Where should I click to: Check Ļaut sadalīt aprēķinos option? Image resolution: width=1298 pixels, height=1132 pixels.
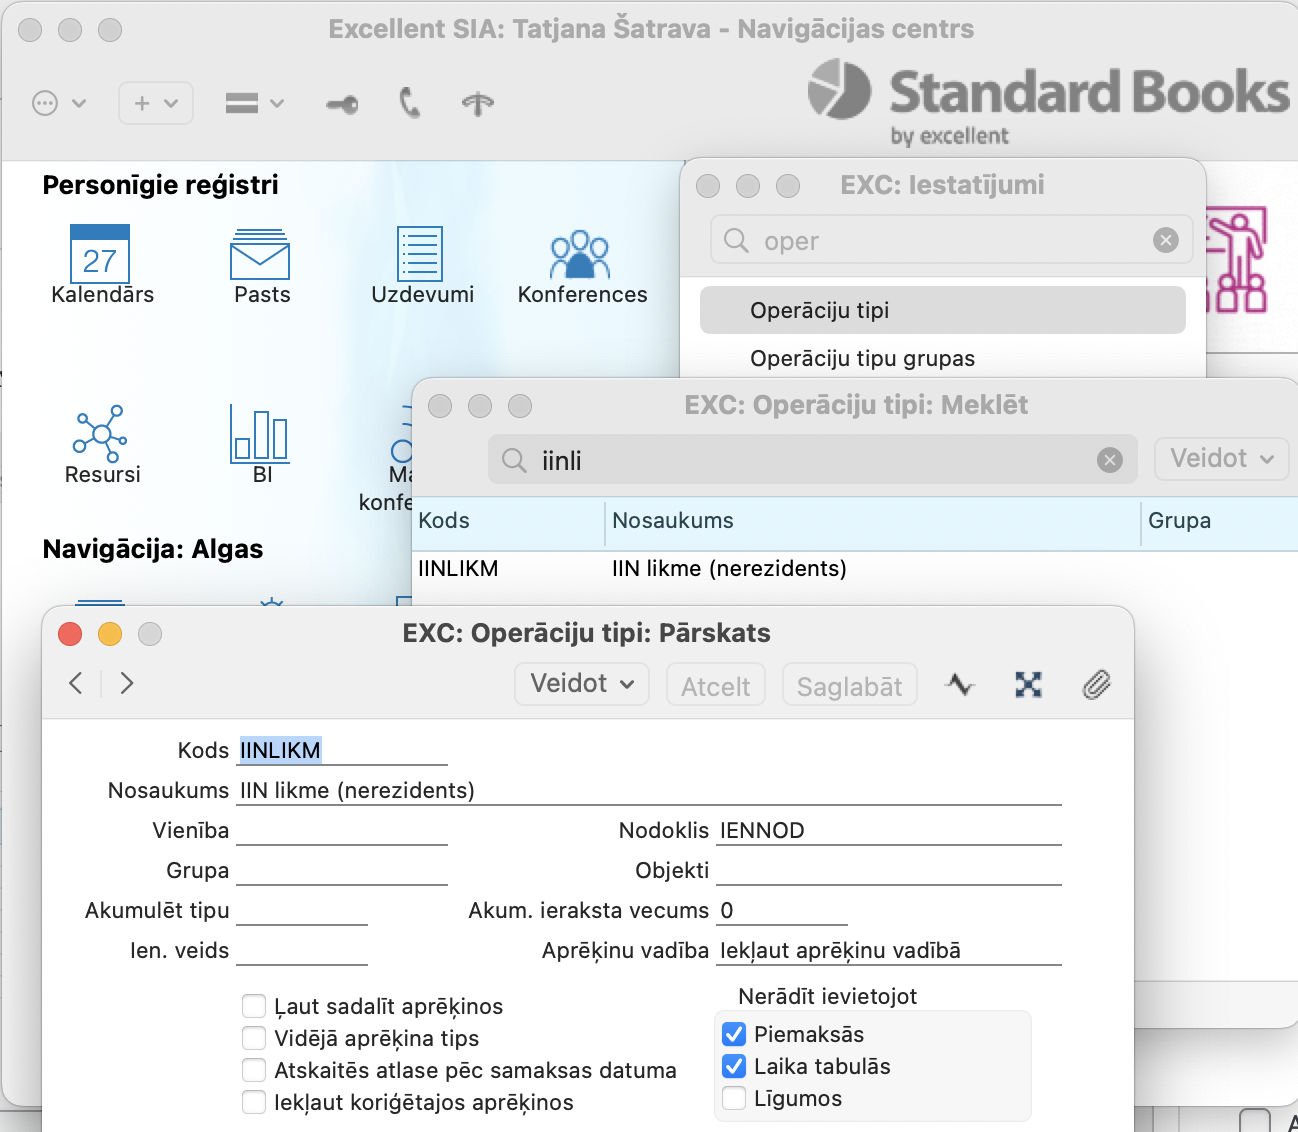click(x=255, y=1006)
